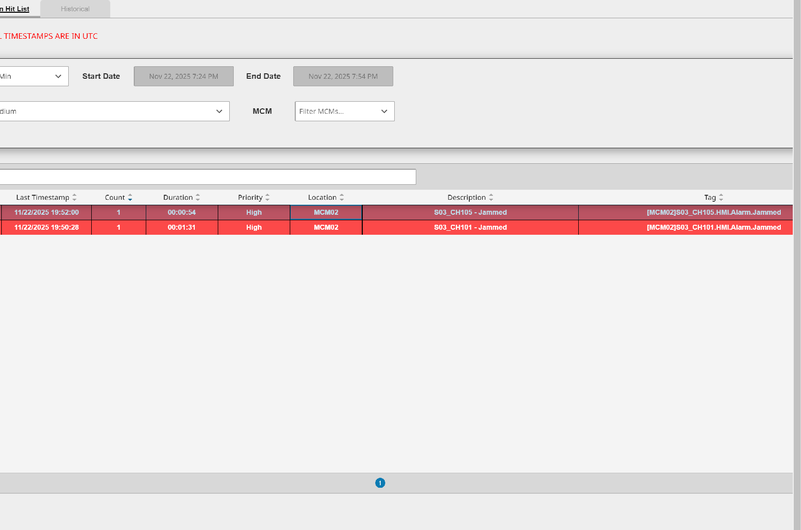Click the 00:00:54 duration cell
Screen dimensions: 801x530
coord(181,212)
